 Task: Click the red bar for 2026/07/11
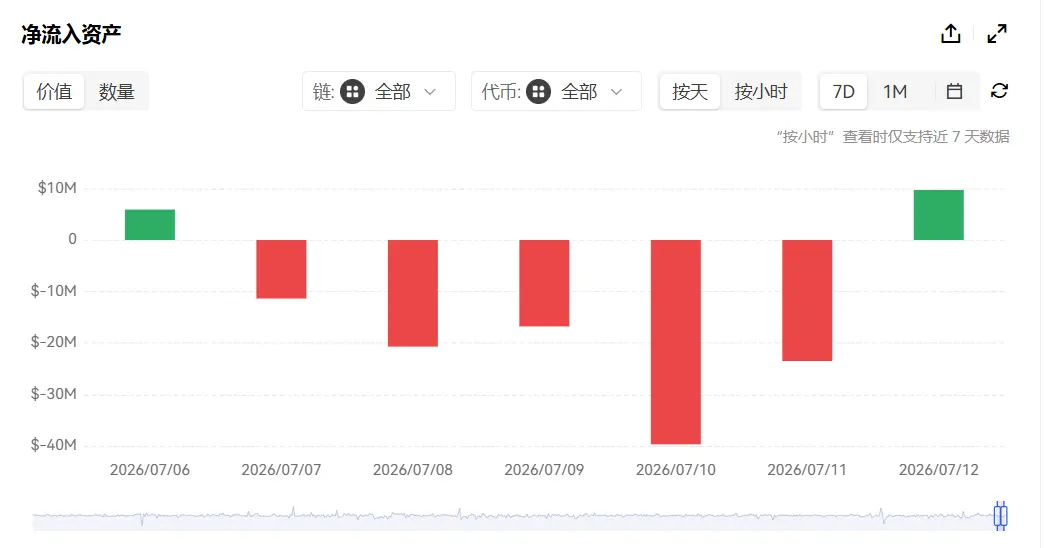(x=807, y=300)
